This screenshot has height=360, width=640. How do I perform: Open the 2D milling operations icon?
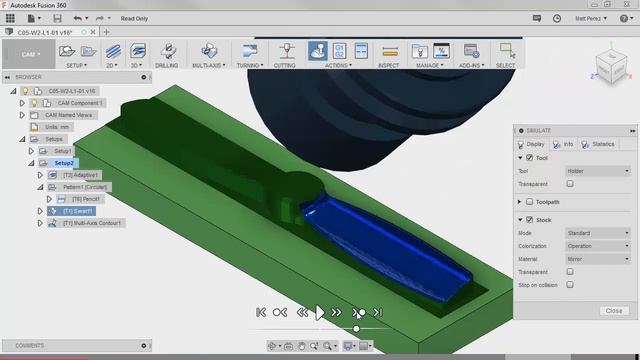113,51
